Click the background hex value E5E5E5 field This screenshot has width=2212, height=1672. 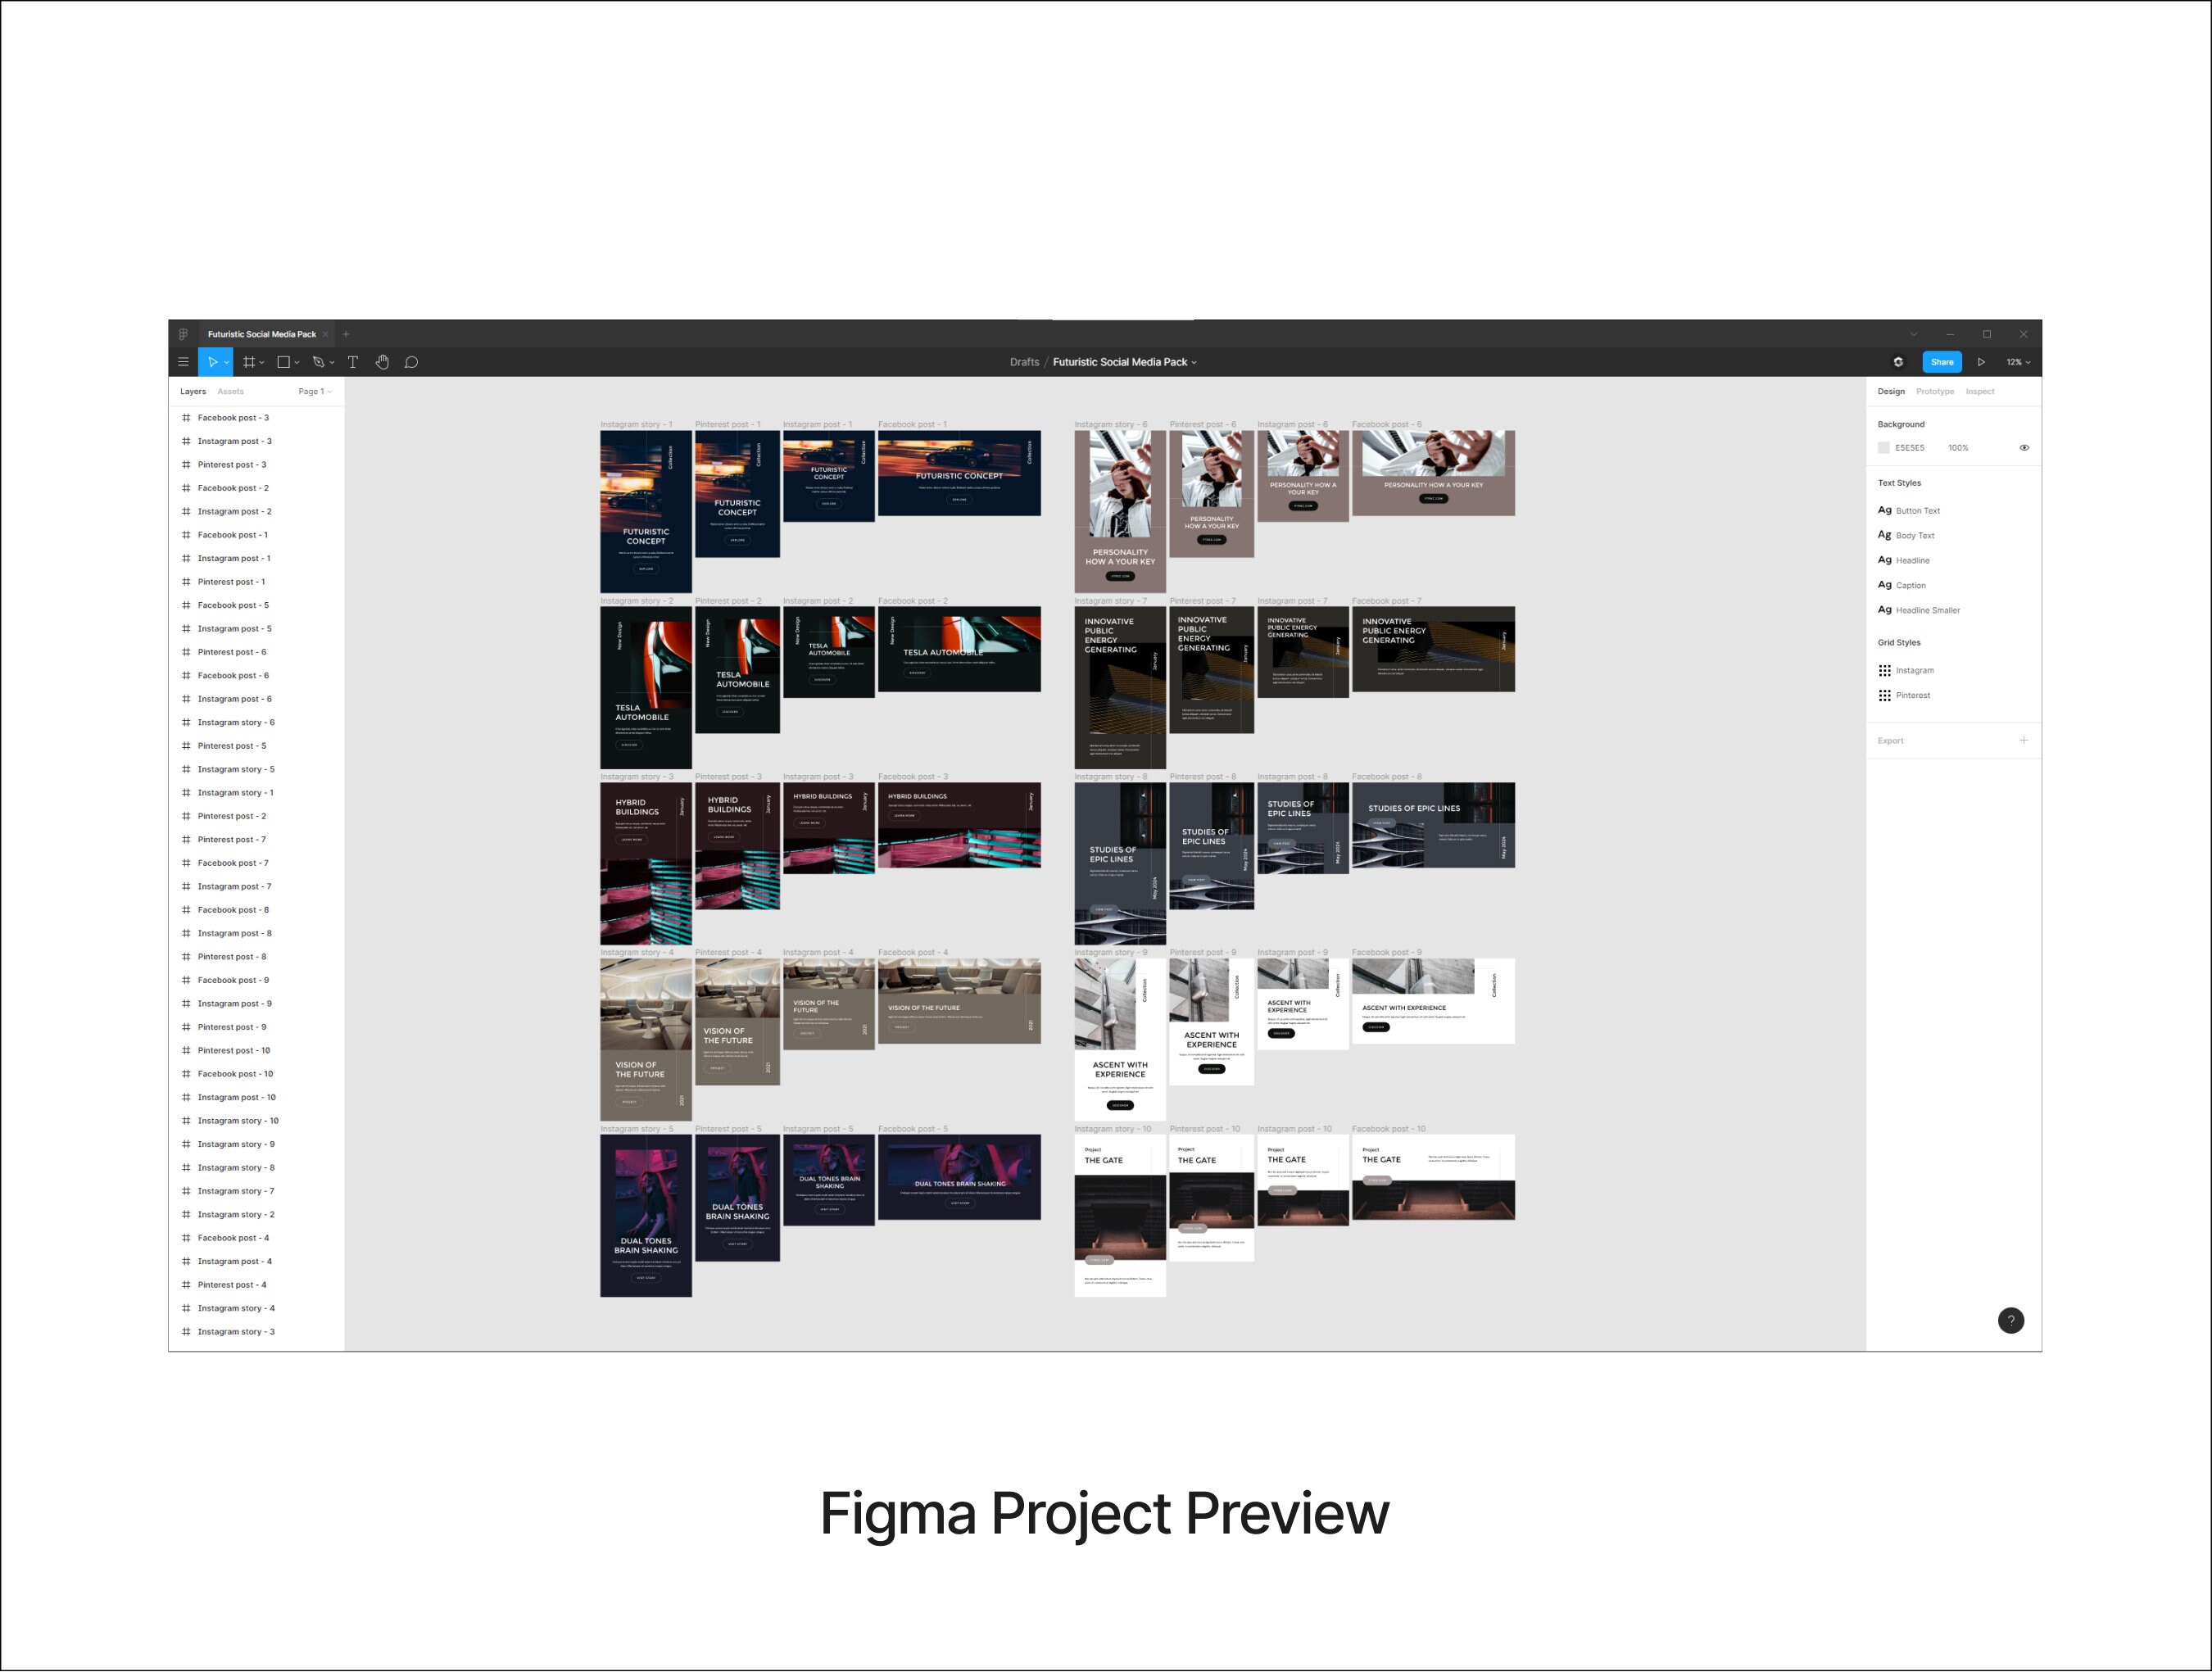(1910, 448)
